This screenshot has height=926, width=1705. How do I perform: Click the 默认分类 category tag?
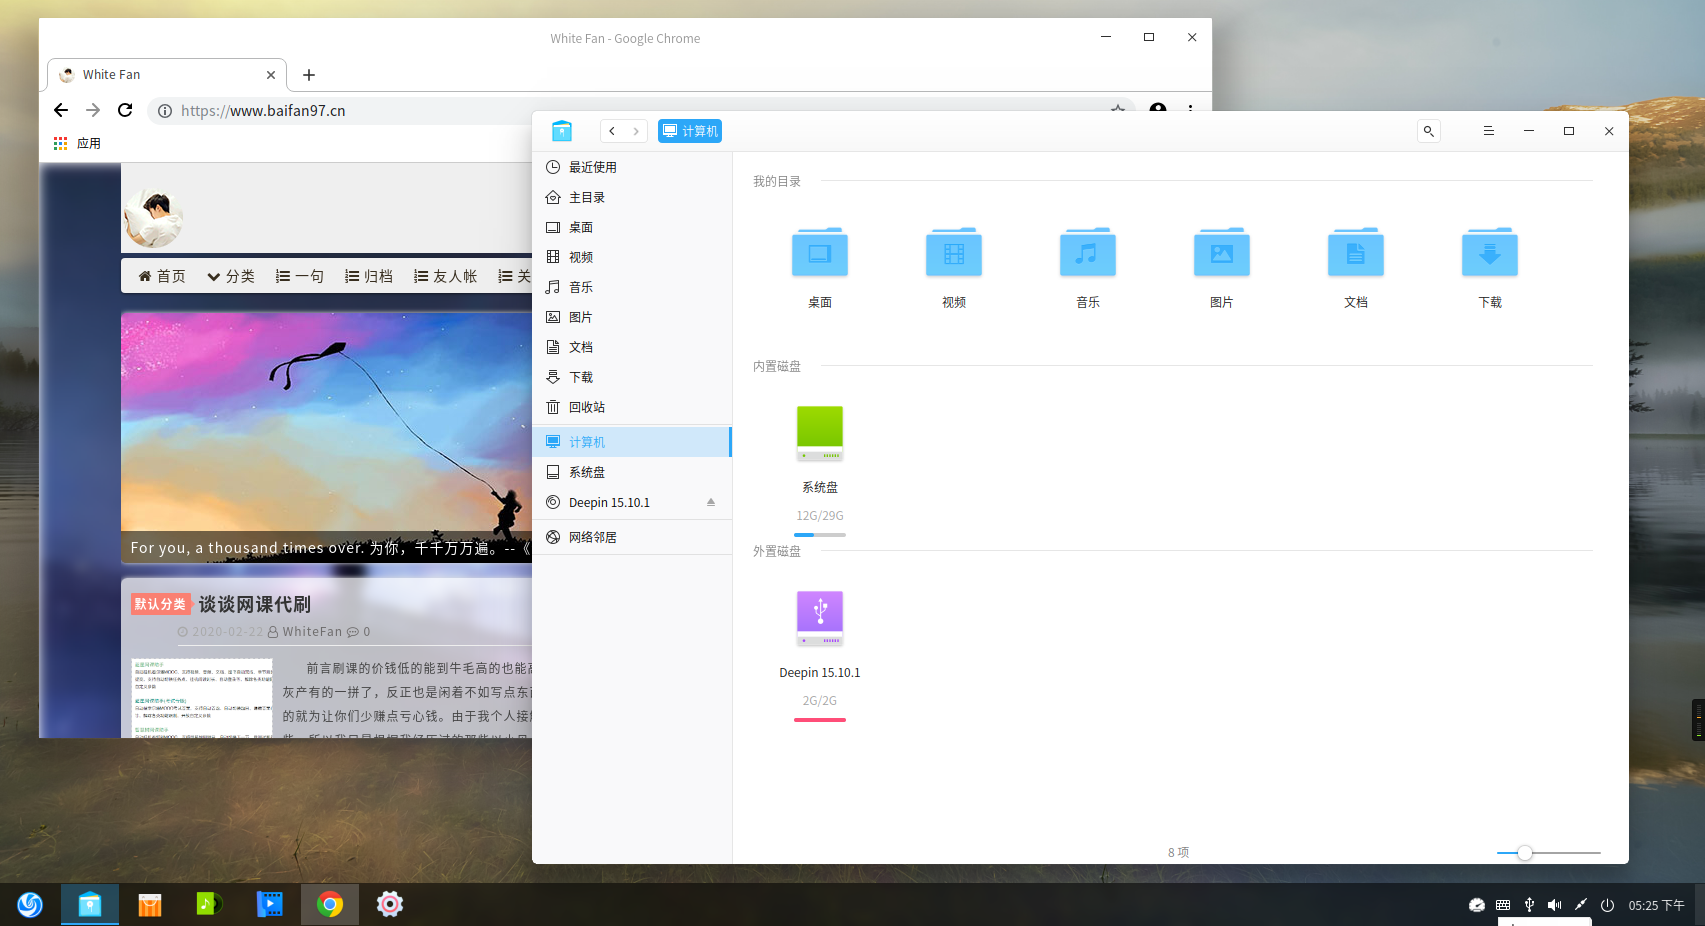tap(160, 604)
